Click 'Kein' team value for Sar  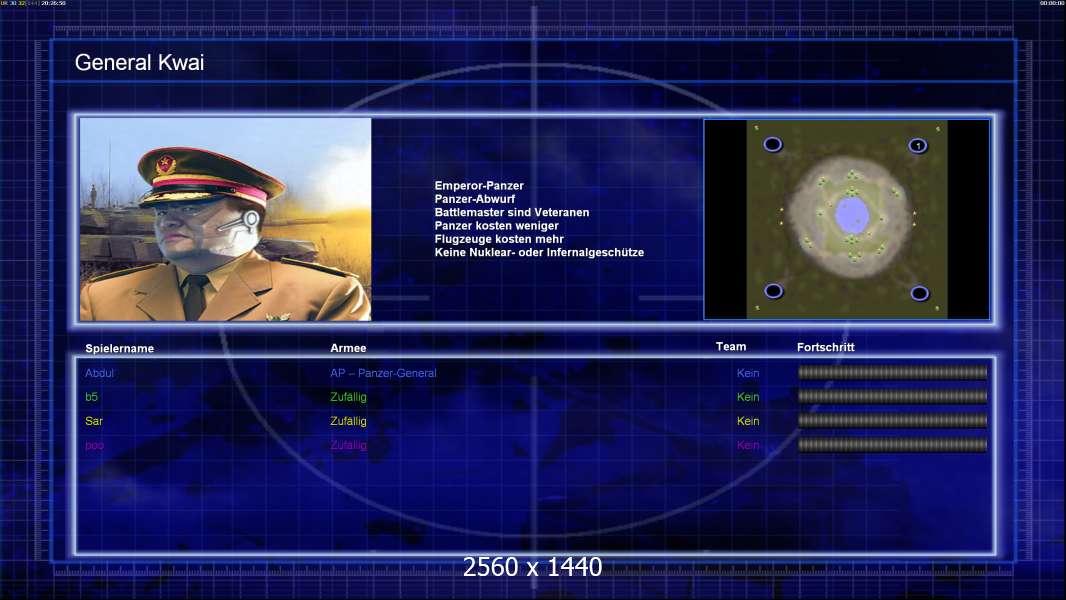pyautogui.click(x=748, y=421)
